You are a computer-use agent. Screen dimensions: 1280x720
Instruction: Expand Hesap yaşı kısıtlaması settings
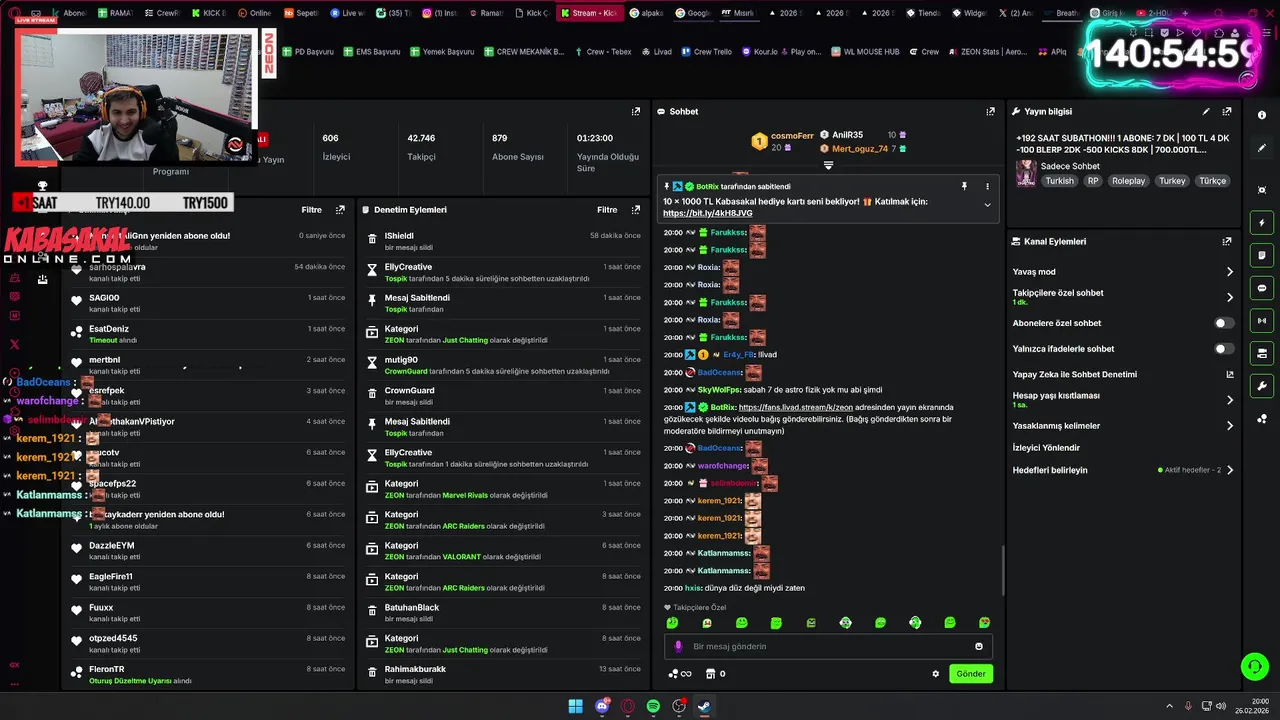(1230, 400)
